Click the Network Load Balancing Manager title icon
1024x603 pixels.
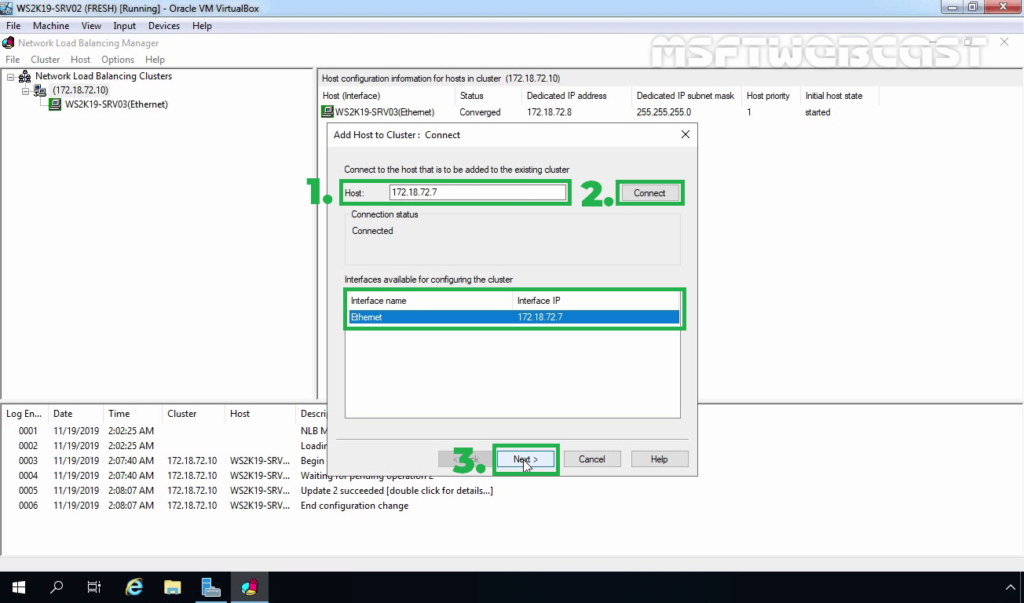[x=8, y=42]
